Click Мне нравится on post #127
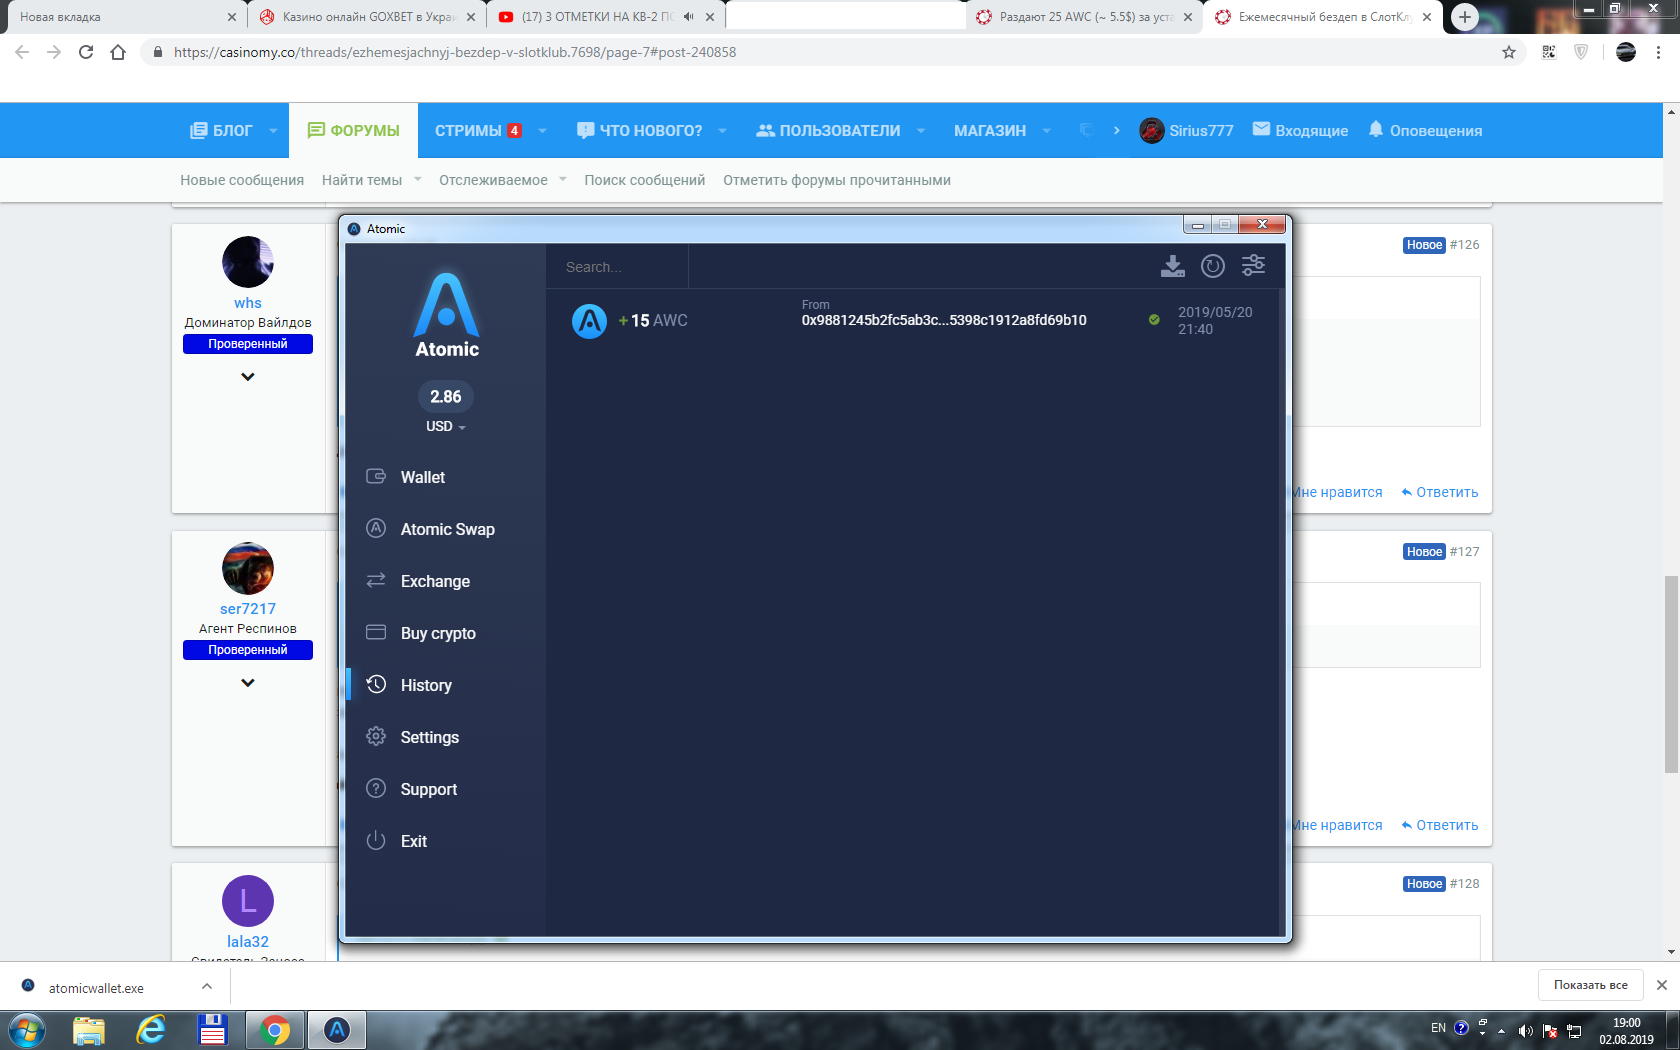This screenshot has width=1680, height=1050. pyautogui.click(x=1337, y=825)
